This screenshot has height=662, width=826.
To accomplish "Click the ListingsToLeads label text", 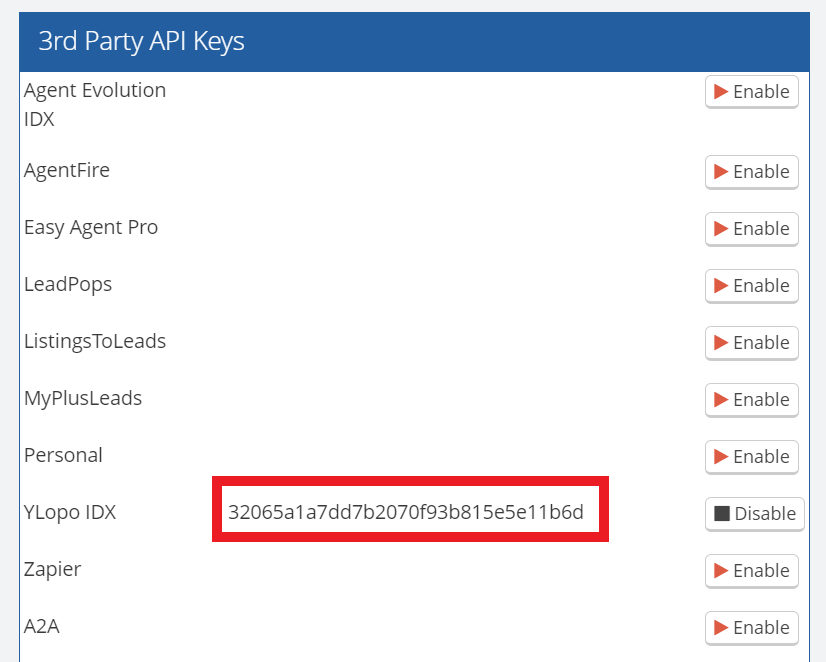I will click(95, 341).
